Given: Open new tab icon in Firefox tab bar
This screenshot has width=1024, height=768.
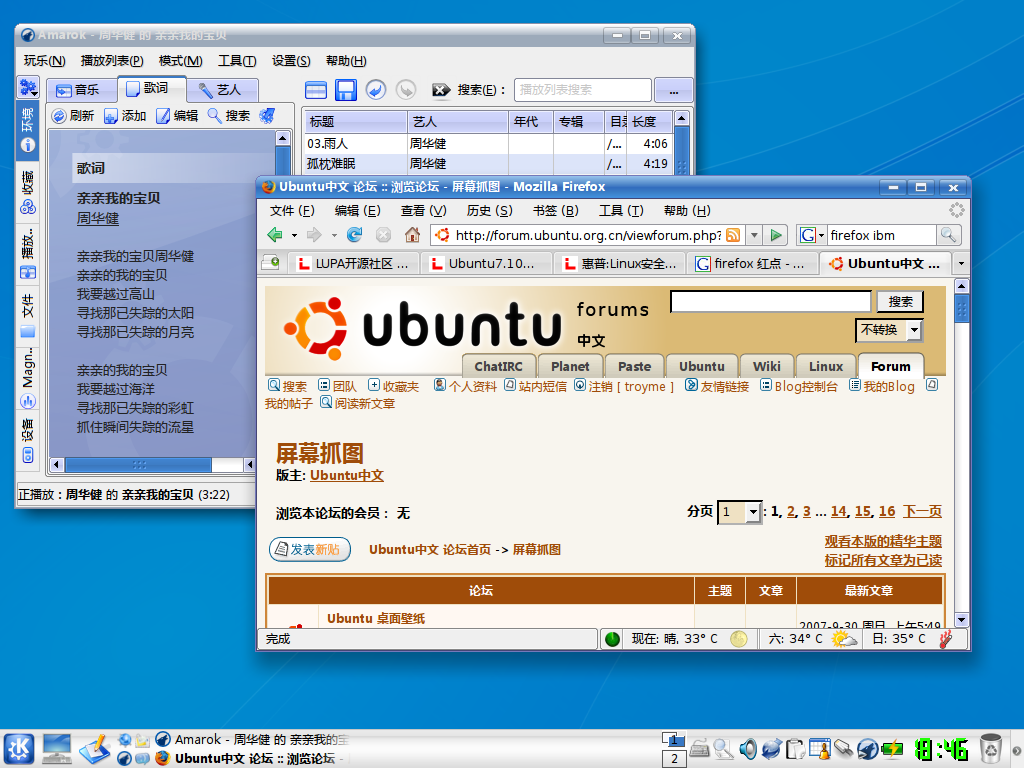Looking at the screenshot, I should coord(271,263).
